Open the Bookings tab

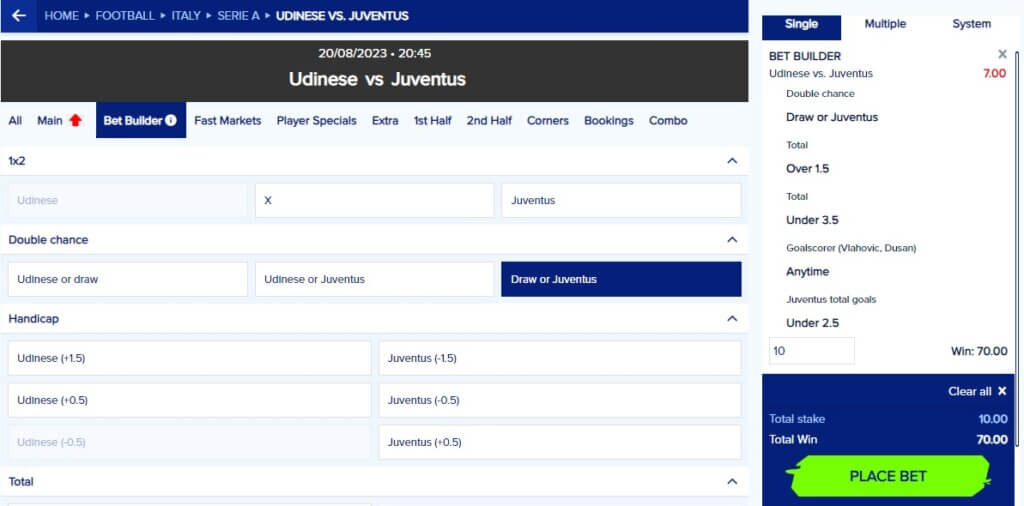[609, 120]
